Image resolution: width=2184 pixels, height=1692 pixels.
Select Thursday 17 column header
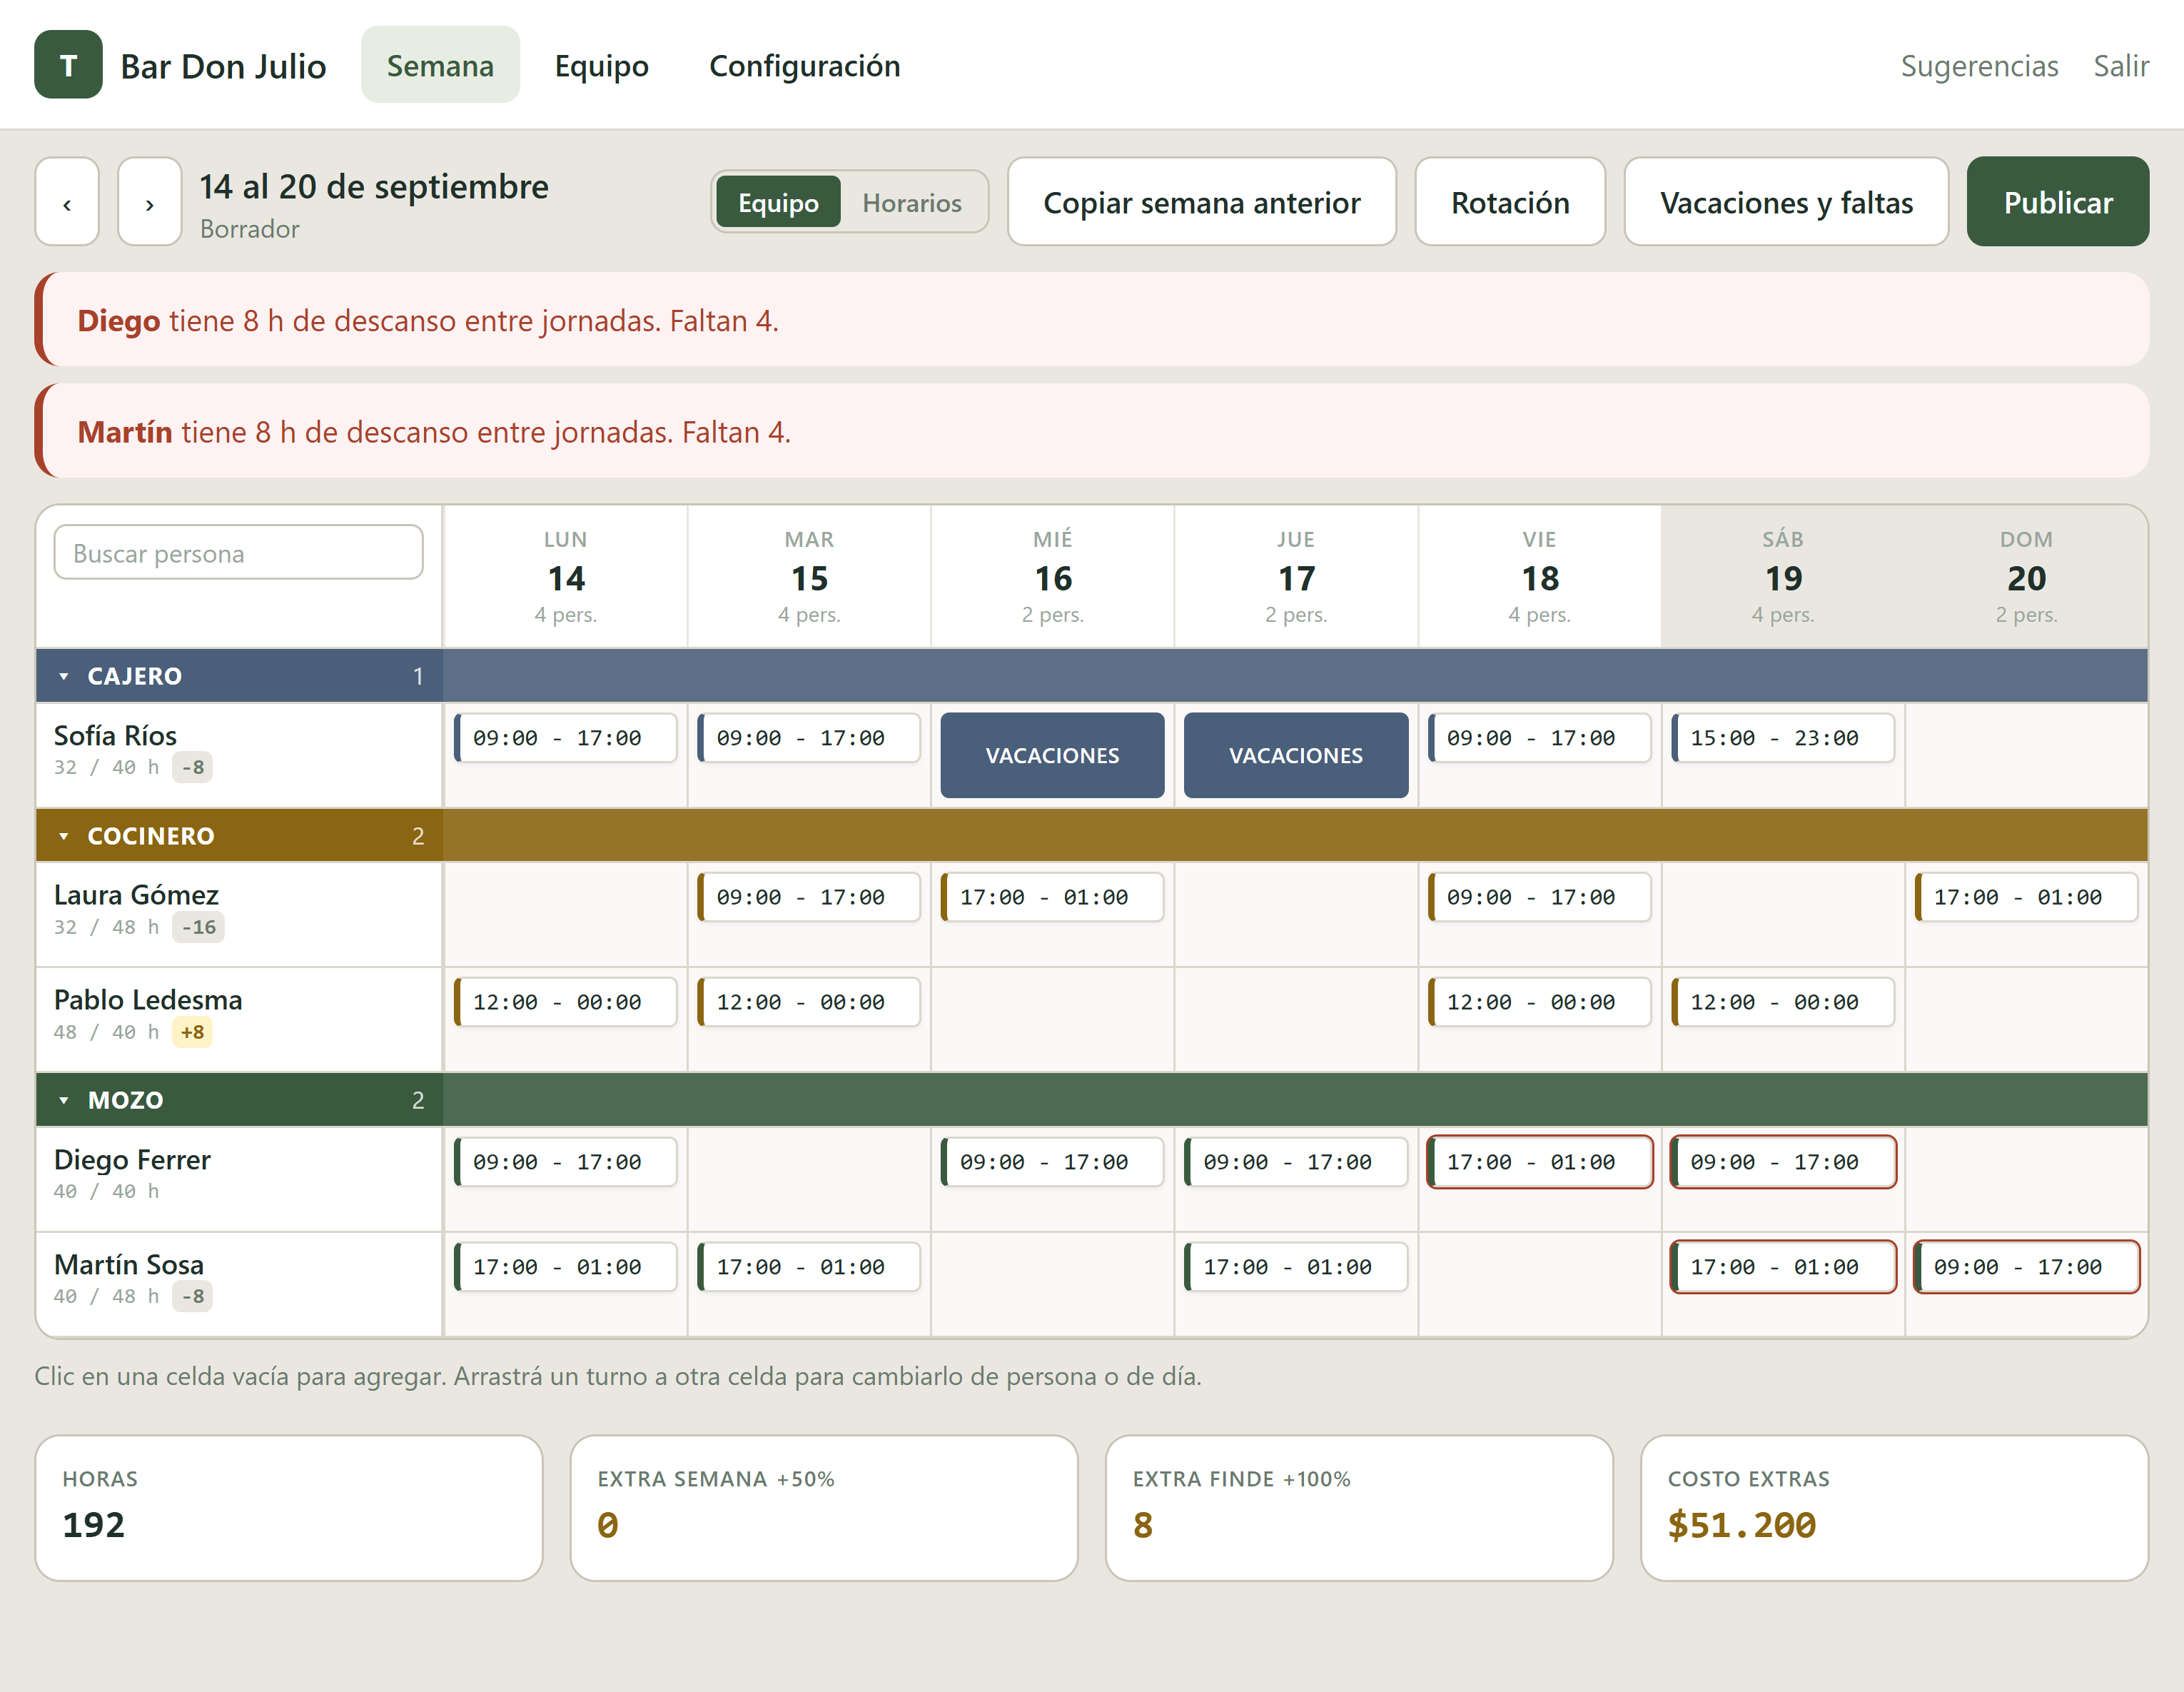point(1296,577)
